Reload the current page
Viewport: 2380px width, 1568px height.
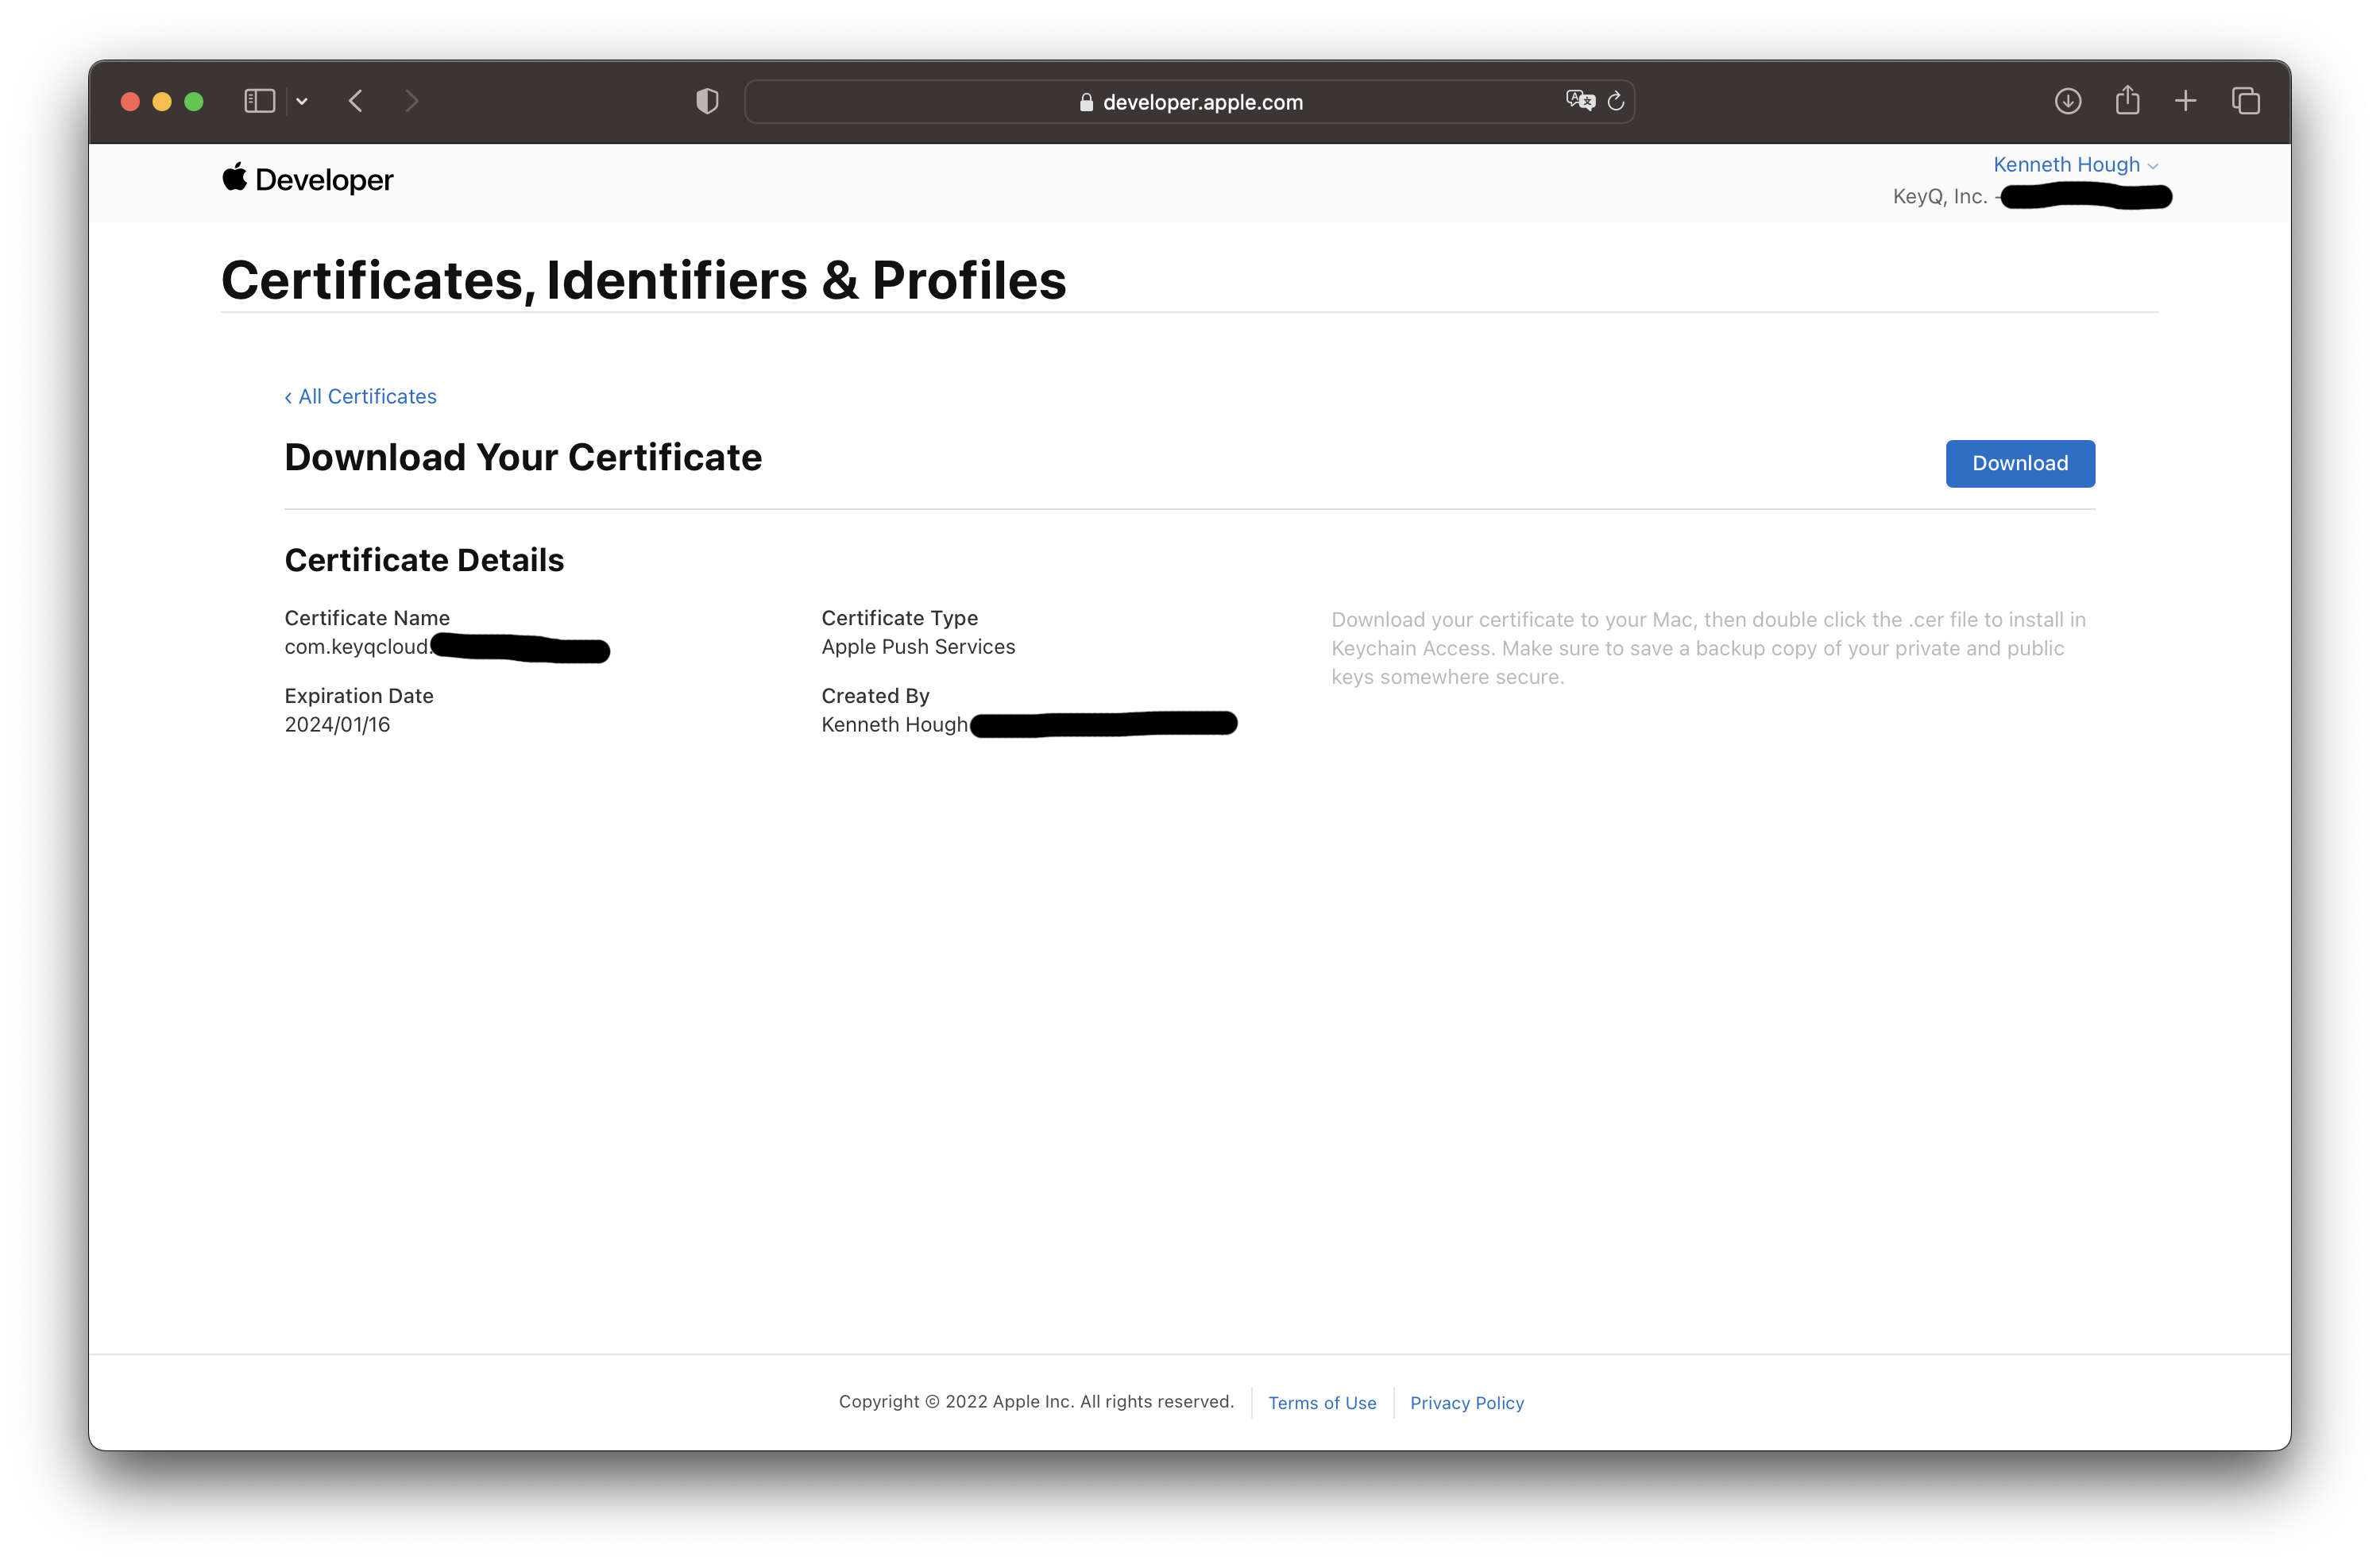(1615, 101)
